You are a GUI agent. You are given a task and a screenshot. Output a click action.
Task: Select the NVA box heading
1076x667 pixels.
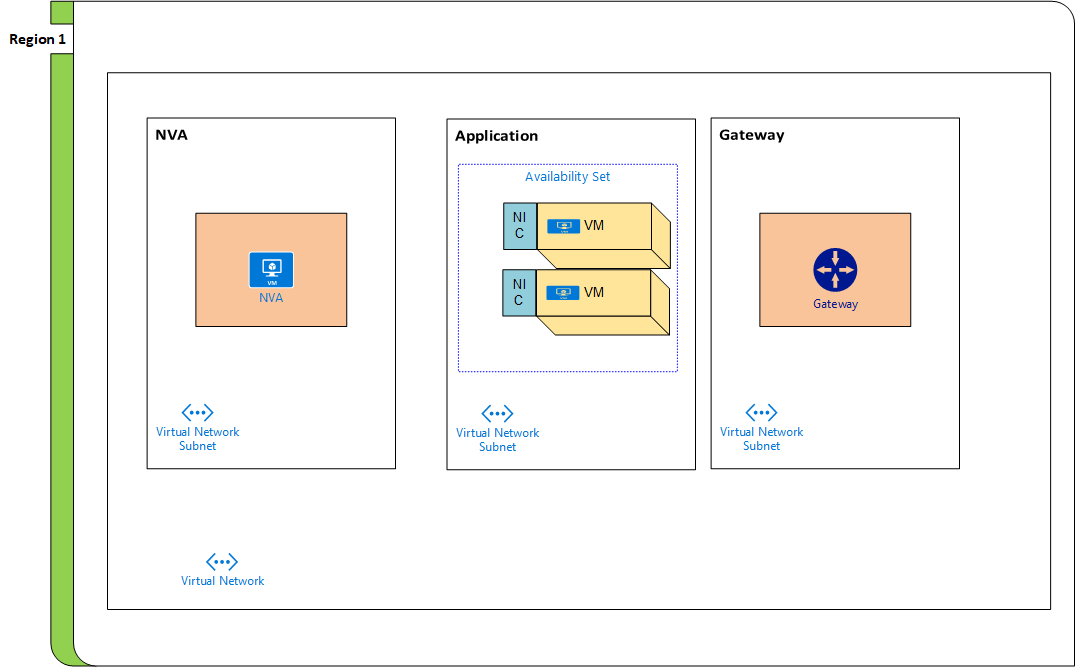coord(172,134)
